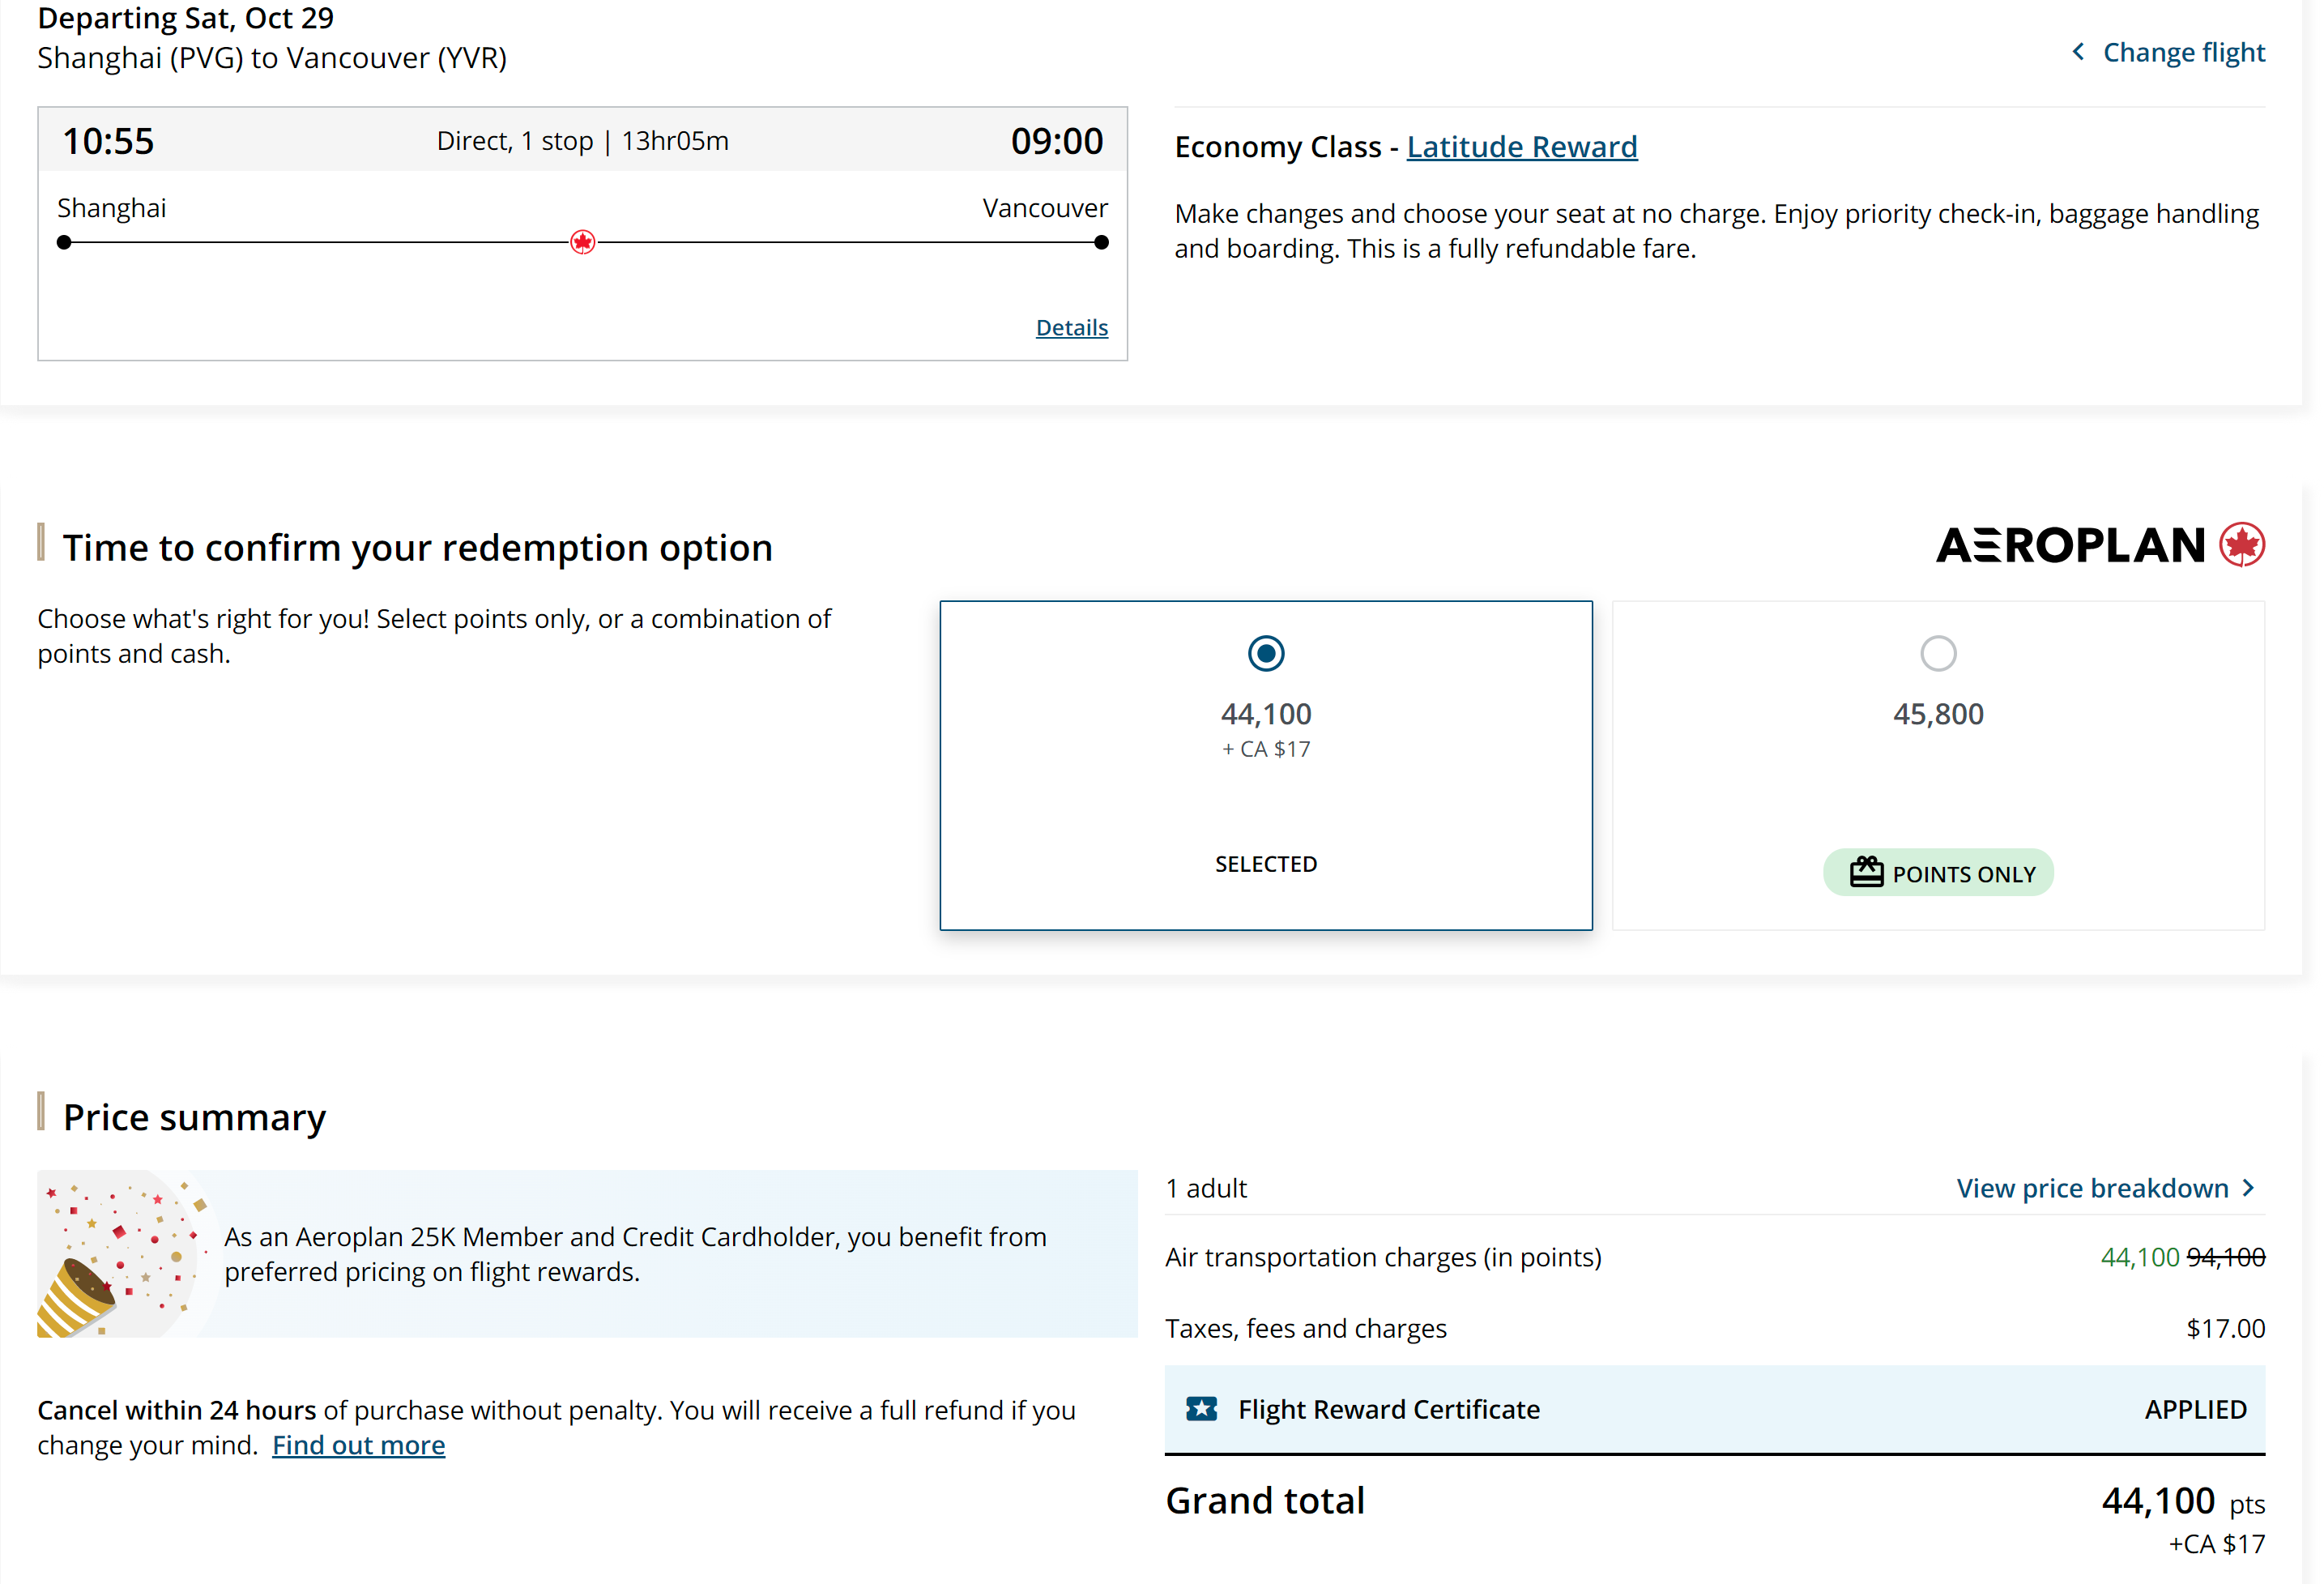Click the Price summary heading
This screenshot has width=2324, height=1584.
(x=194, y=1117)
